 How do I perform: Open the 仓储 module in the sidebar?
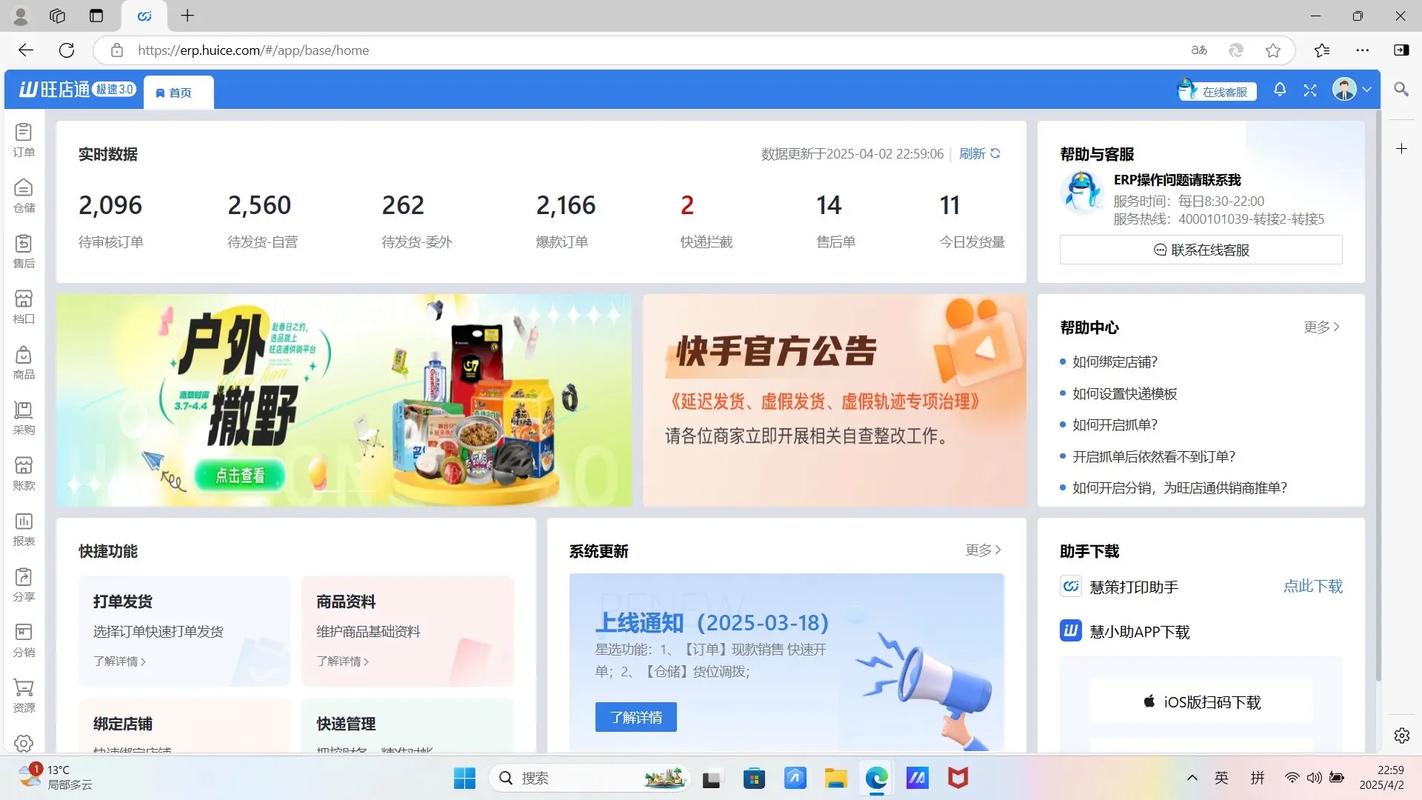(23, 196)
